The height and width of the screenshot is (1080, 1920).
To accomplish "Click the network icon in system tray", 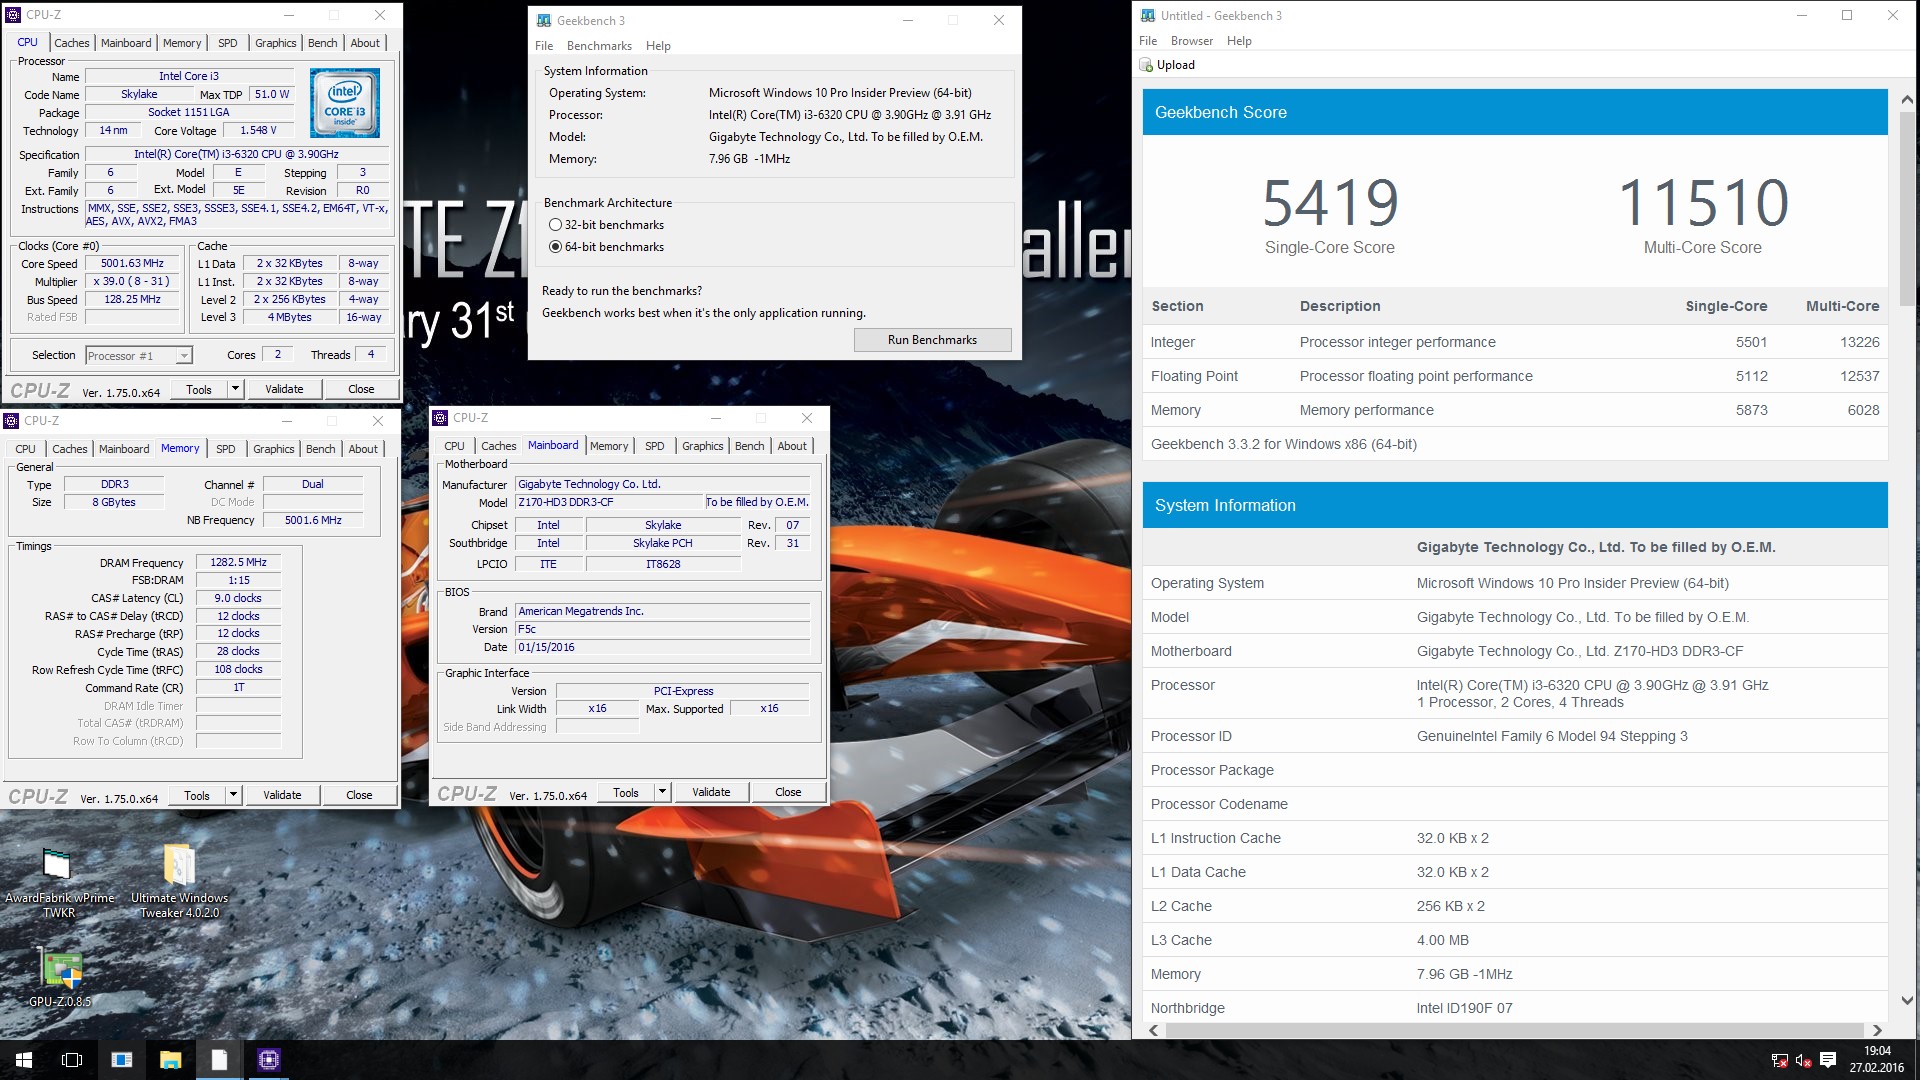I will tap(1780, 1060).
